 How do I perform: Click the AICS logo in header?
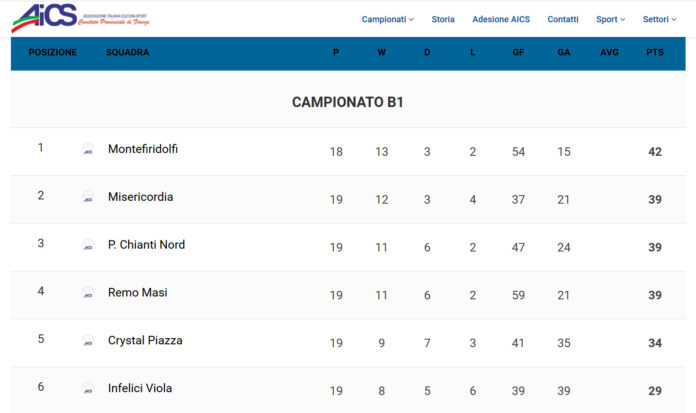[80, 19]
